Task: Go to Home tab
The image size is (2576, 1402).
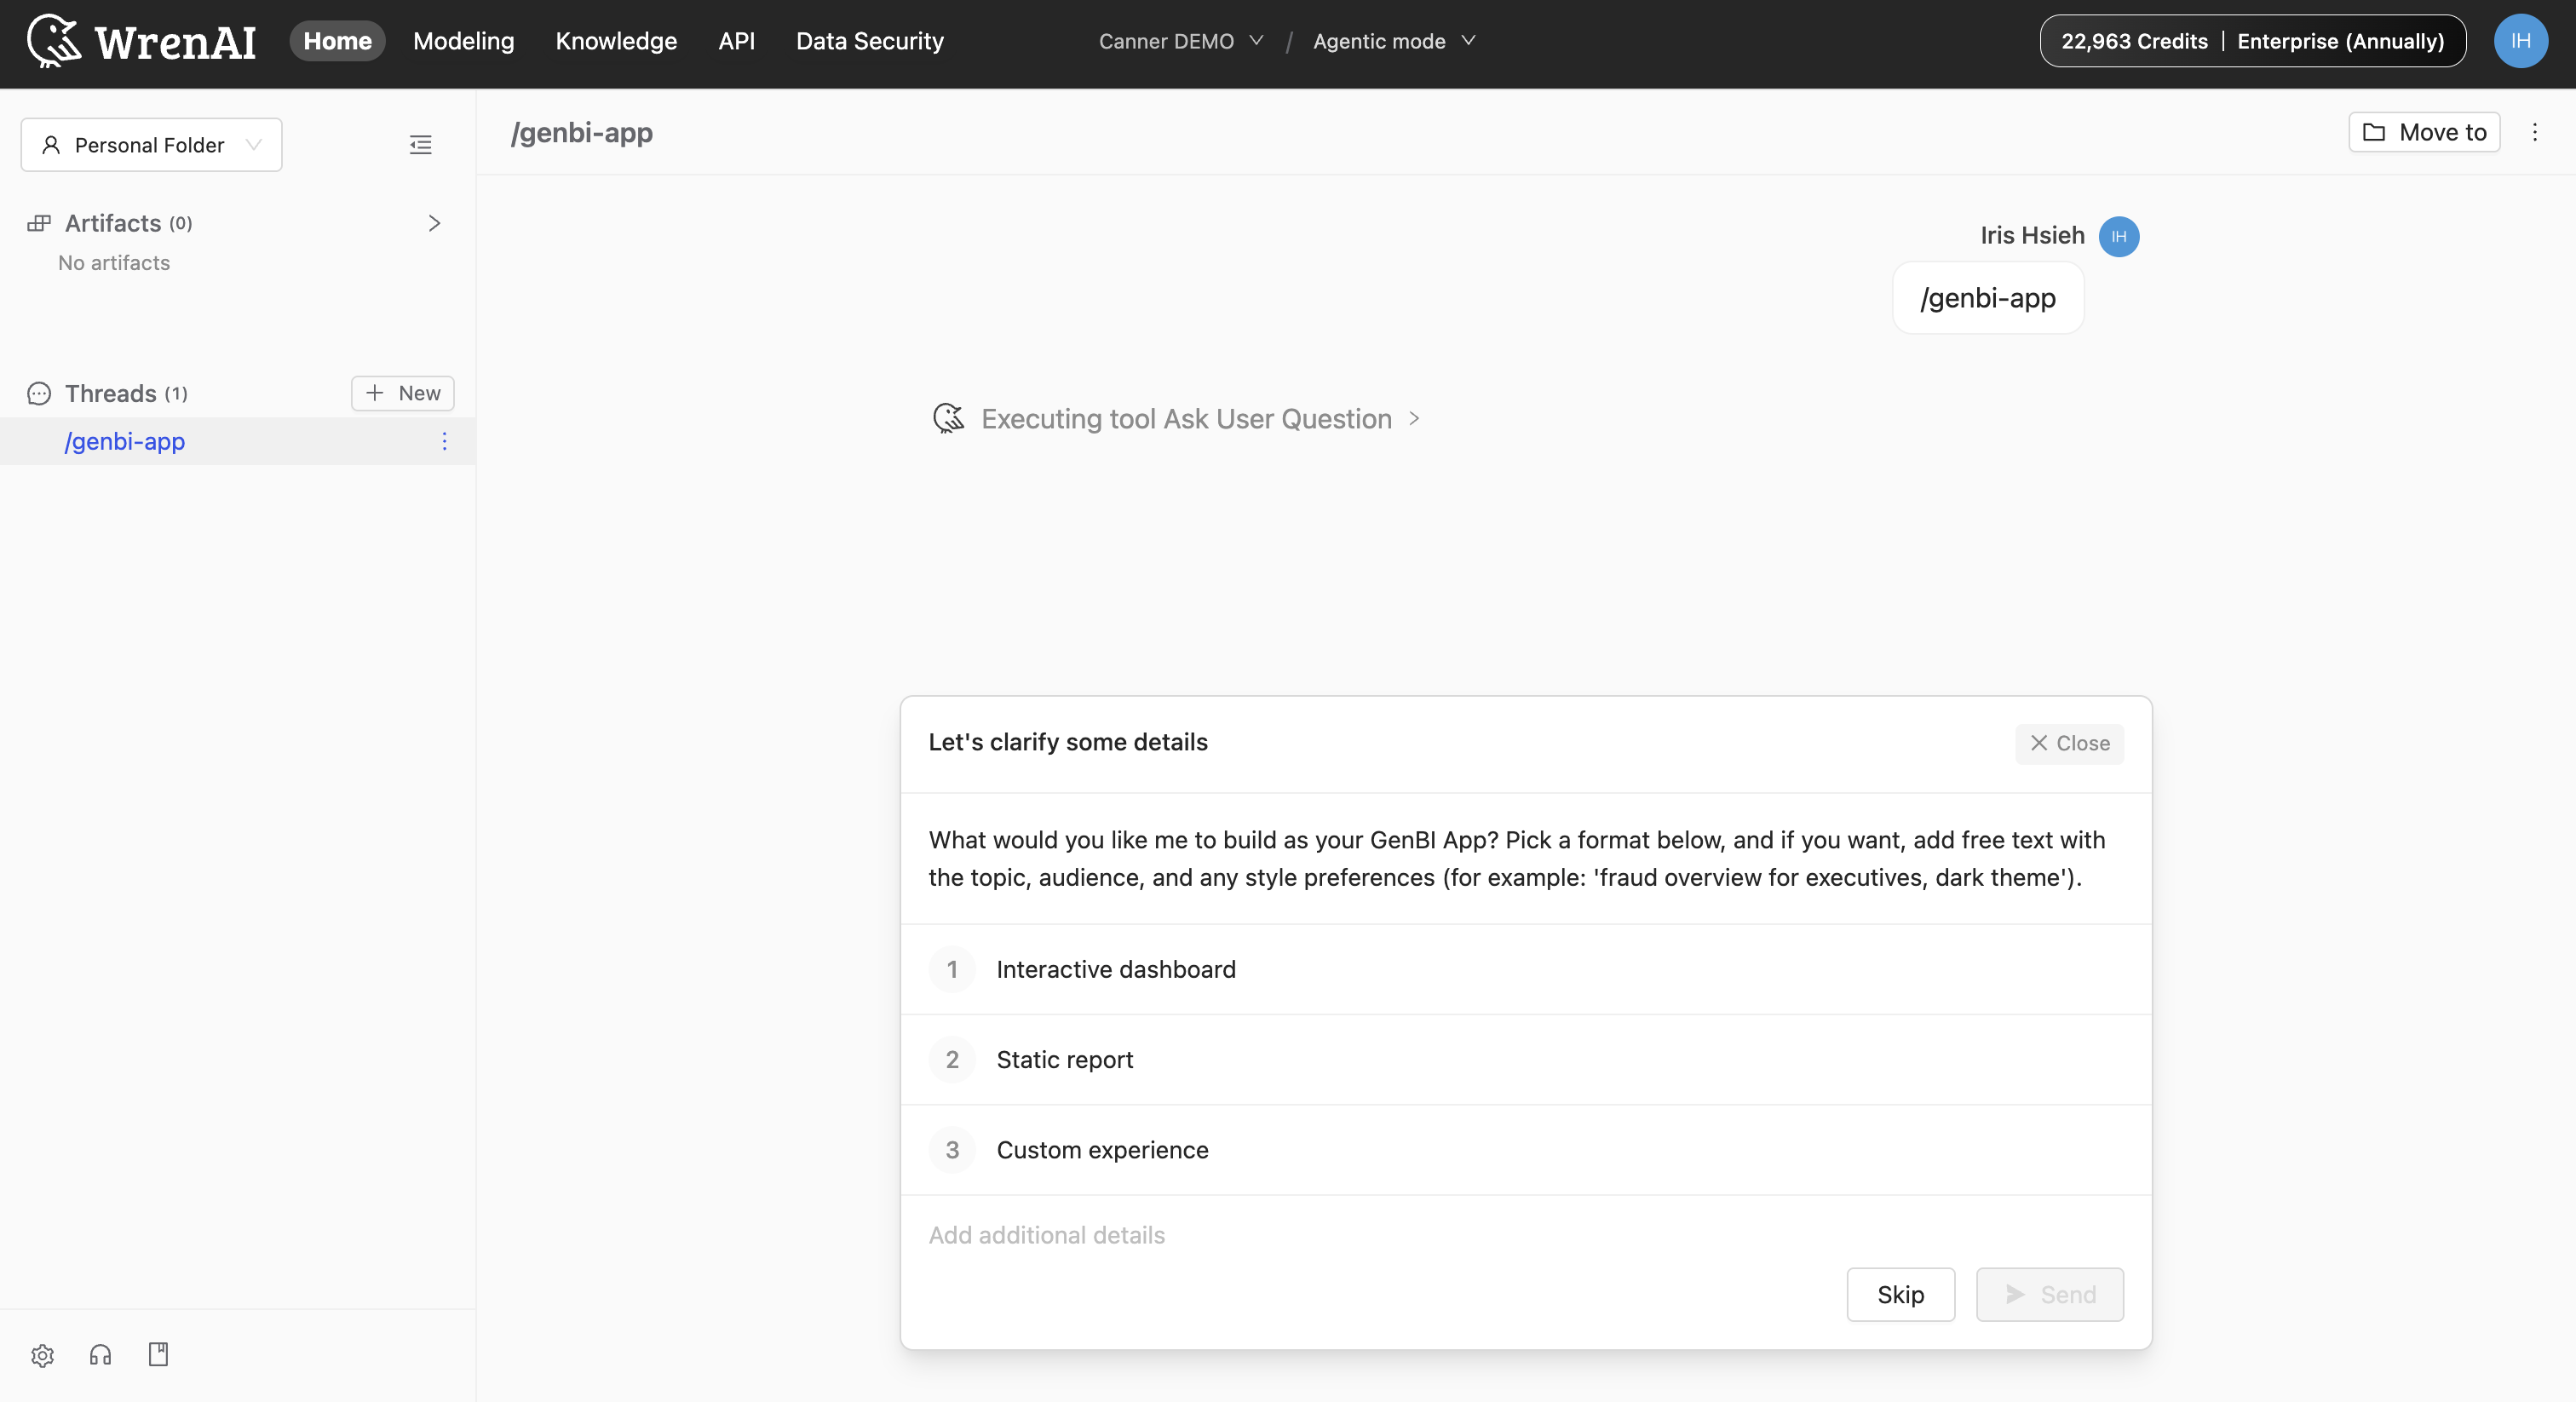Action: pos(338,41)
